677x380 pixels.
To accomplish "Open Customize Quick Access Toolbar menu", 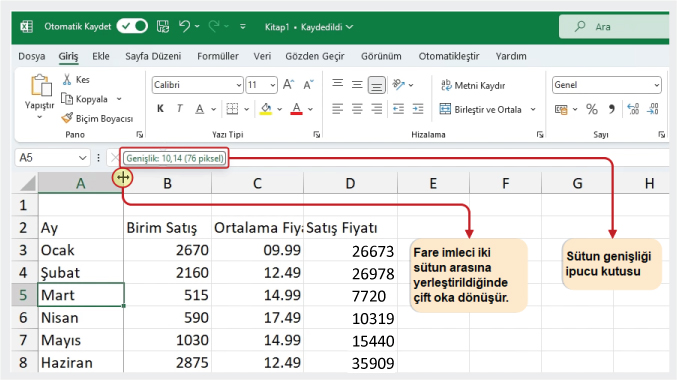I will 243,26.
